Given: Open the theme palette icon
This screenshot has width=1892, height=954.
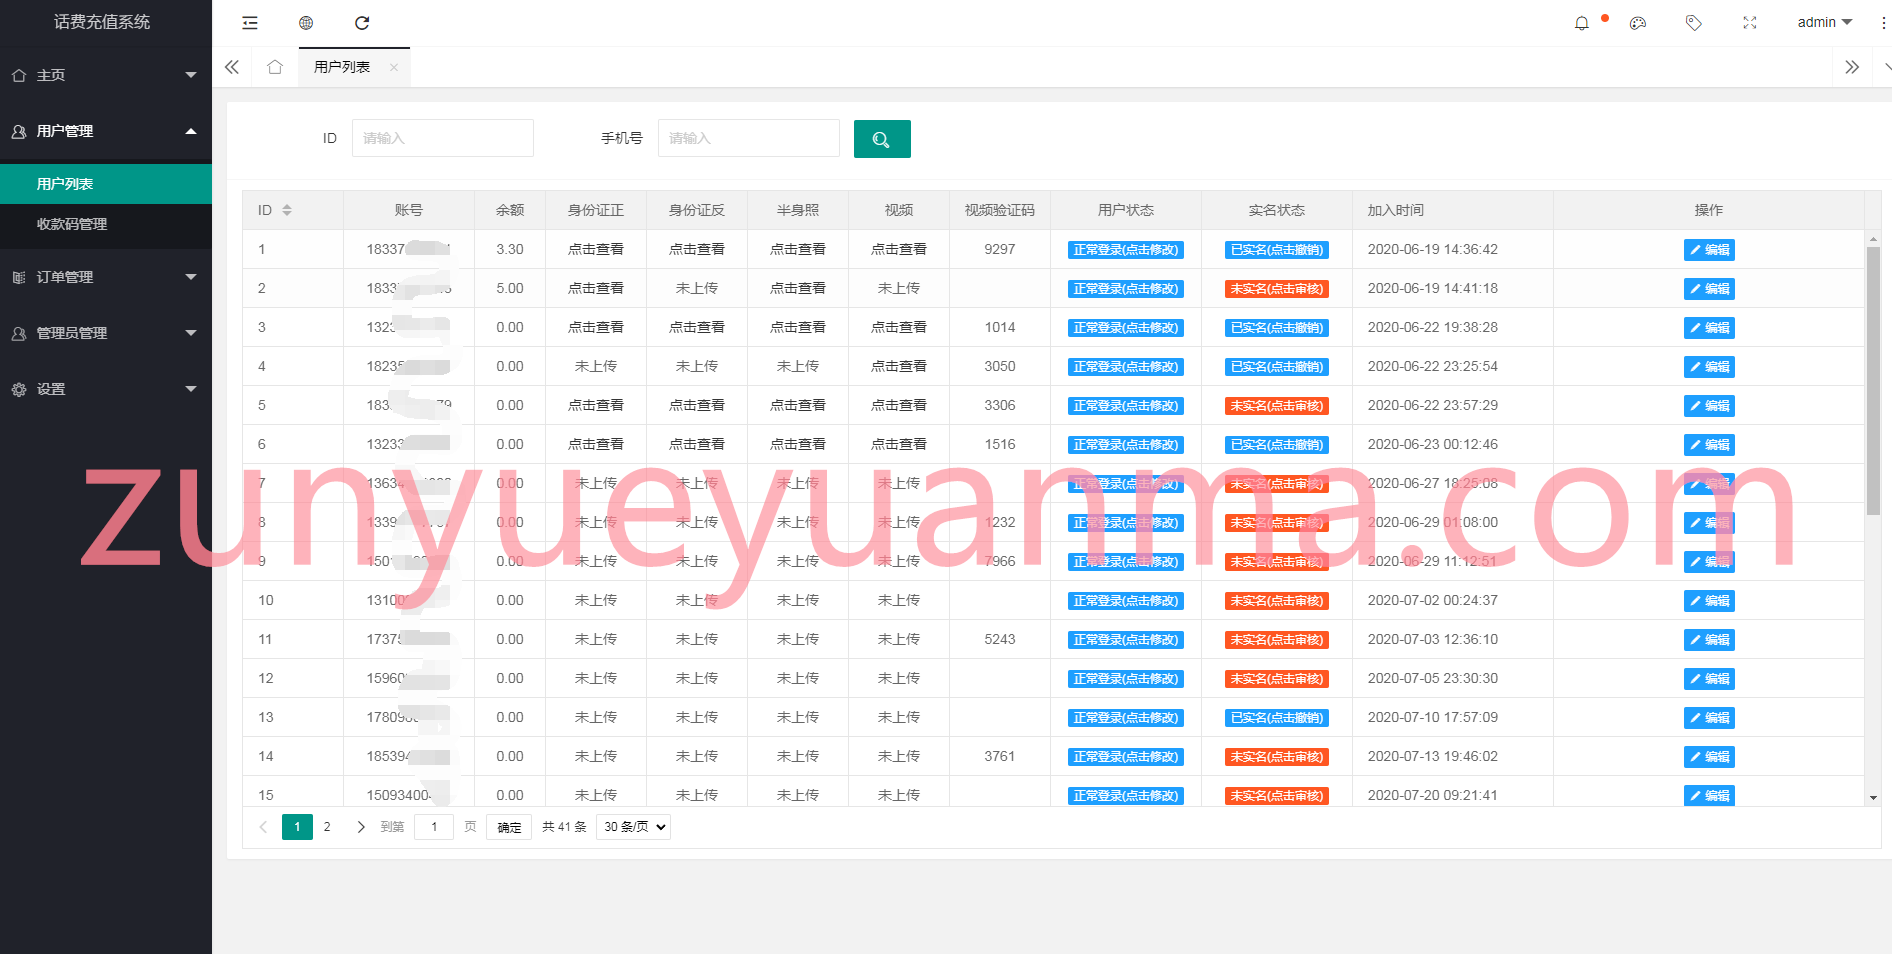Looking at the screenshot, I should pyautogui.click(x=1638, y=23).
